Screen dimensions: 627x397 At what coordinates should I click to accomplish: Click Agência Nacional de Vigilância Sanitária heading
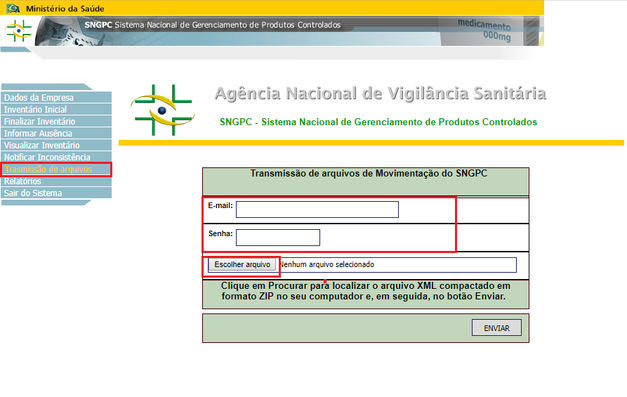click(380, 94)
